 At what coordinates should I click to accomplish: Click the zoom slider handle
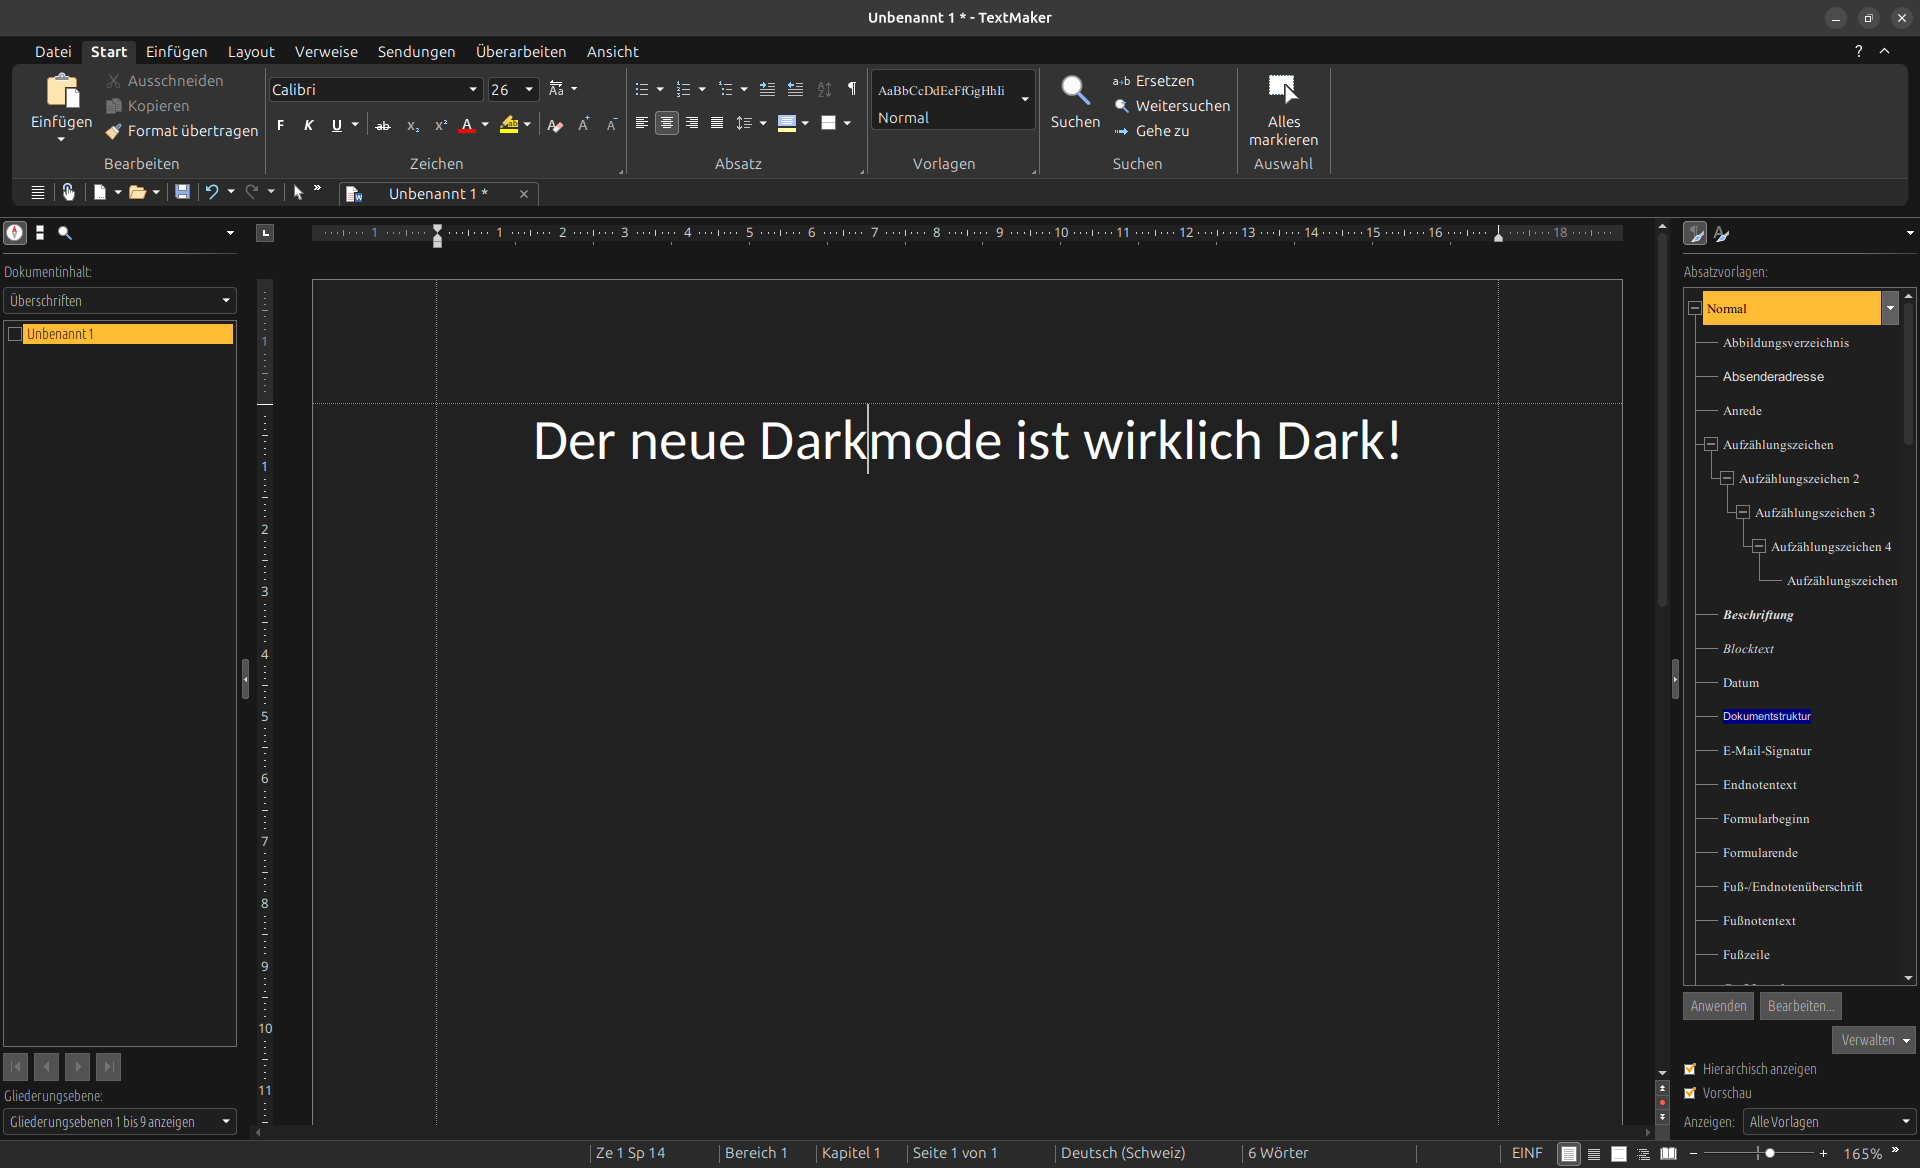1770,1153
